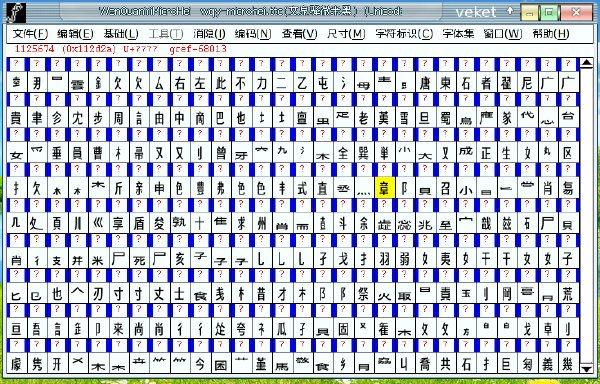The image size is (600, 384).
Task: Open the 尺寸(M) menu
Action: [346, 34]
